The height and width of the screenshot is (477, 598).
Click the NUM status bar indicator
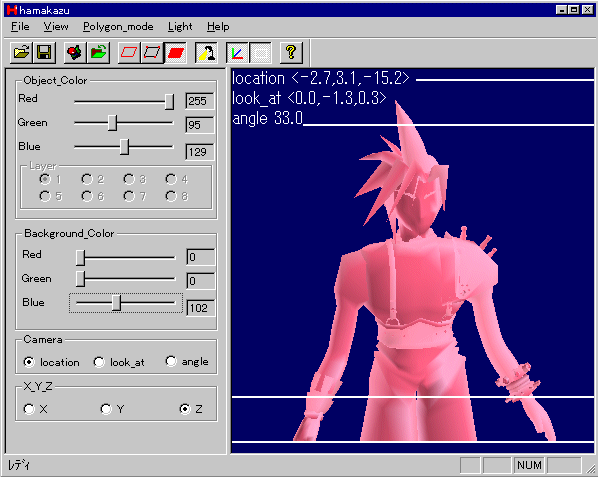click(x=529, y=465)
